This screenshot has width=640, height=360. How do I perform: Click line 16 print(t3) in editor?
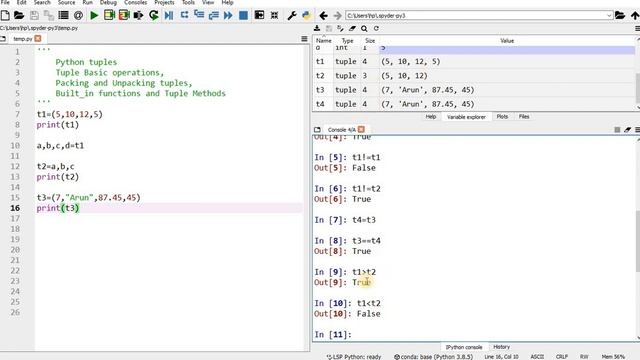point(58,208)
